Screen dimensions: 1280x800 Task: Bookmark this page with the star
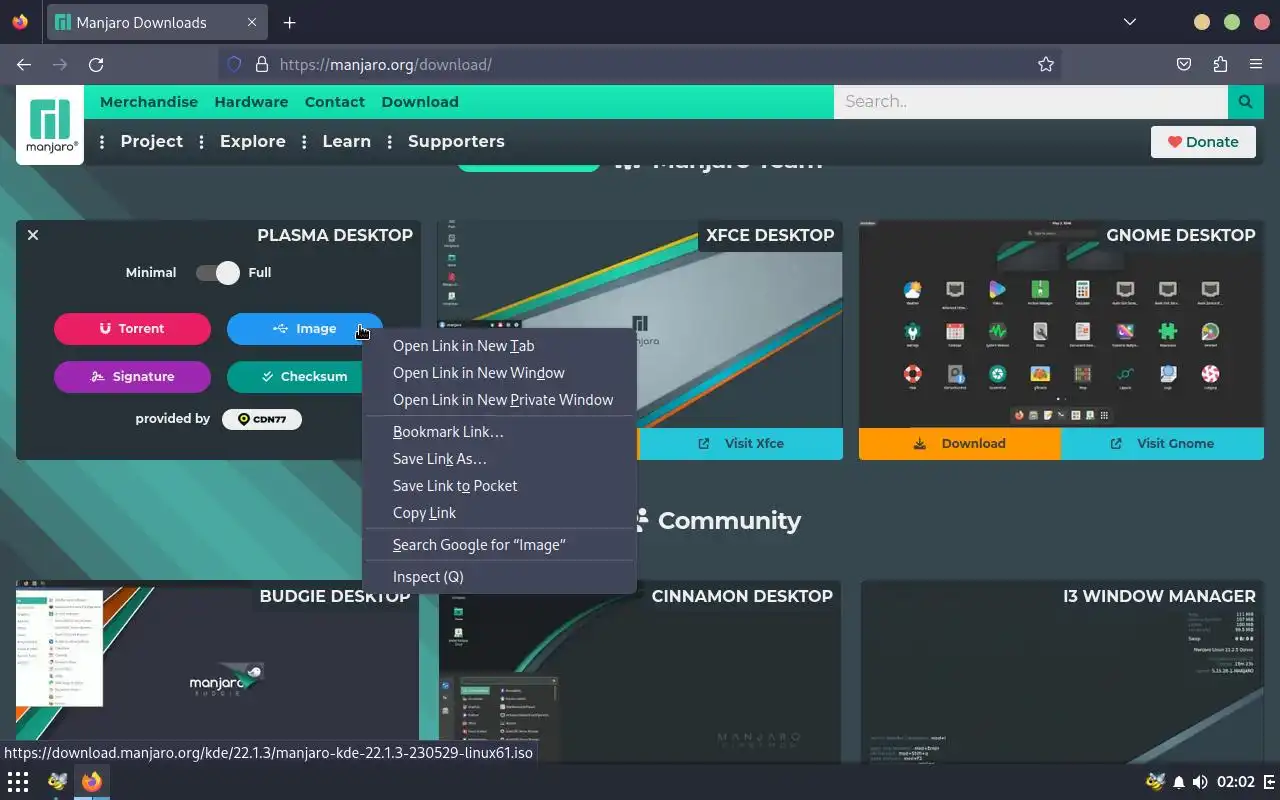click(x=1046, y=64)
